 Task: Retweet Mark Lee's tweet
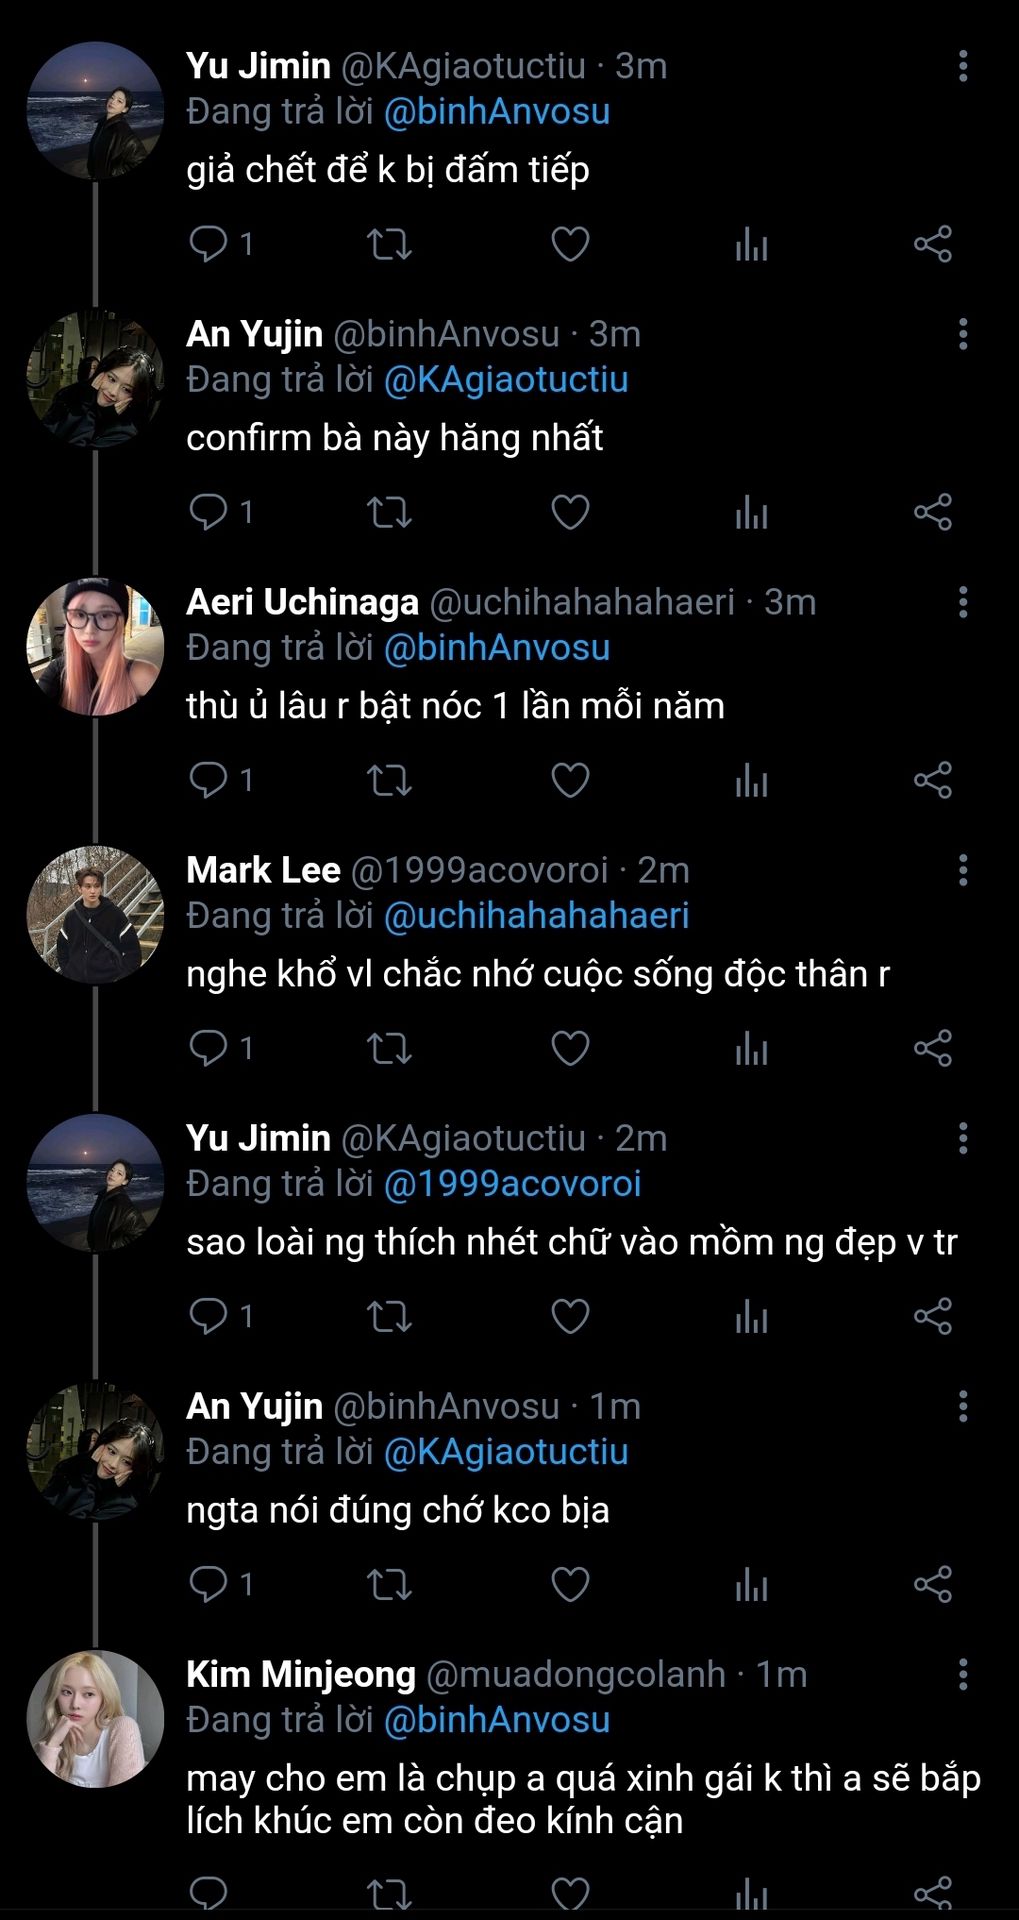click(389, 1048)
